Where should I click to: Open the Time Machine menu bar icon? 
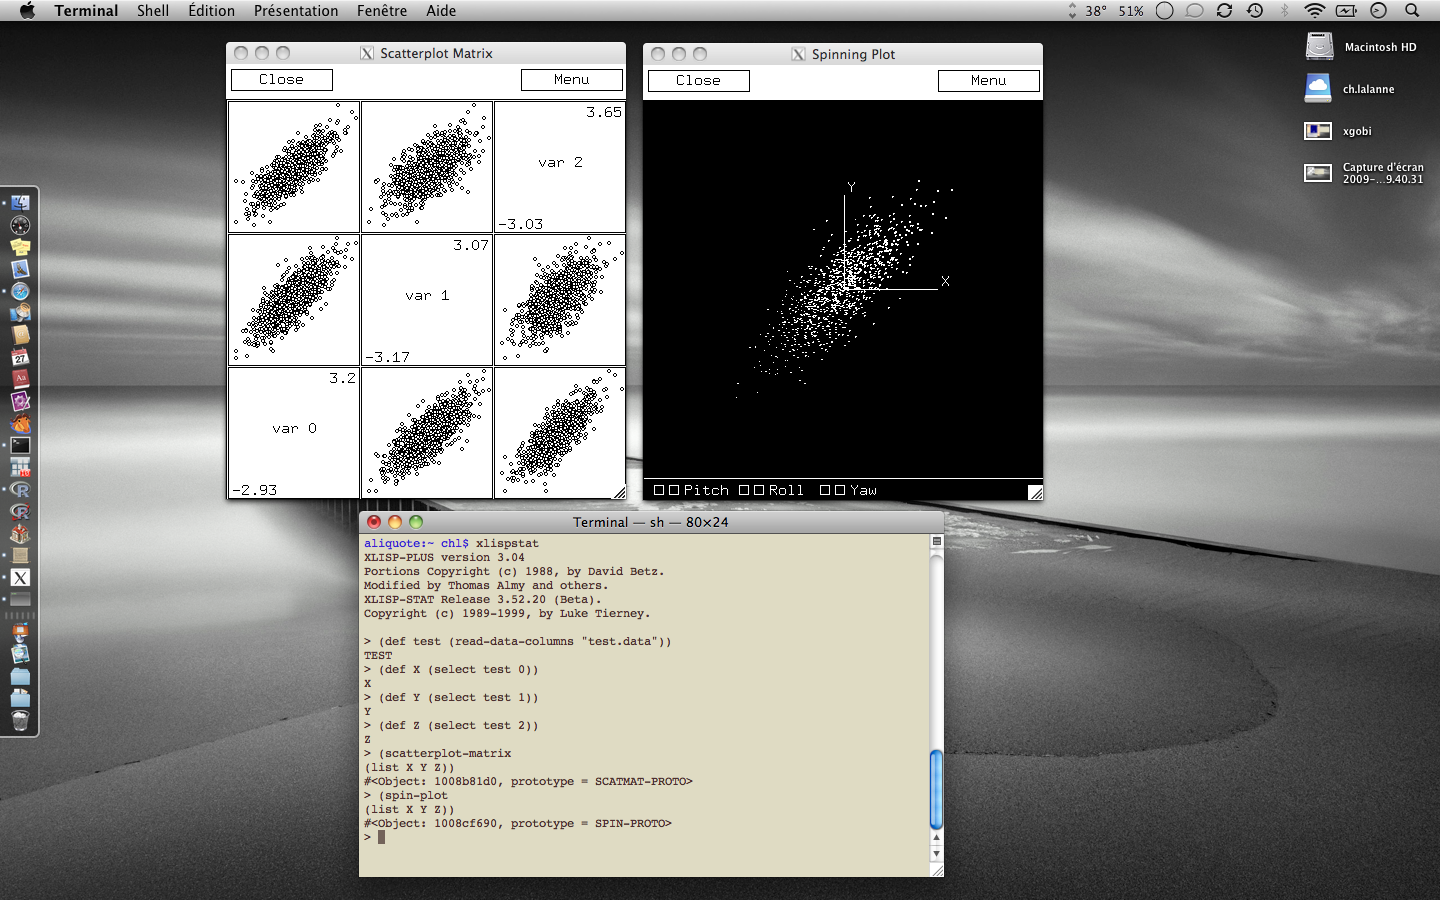tap(1255, 11)
